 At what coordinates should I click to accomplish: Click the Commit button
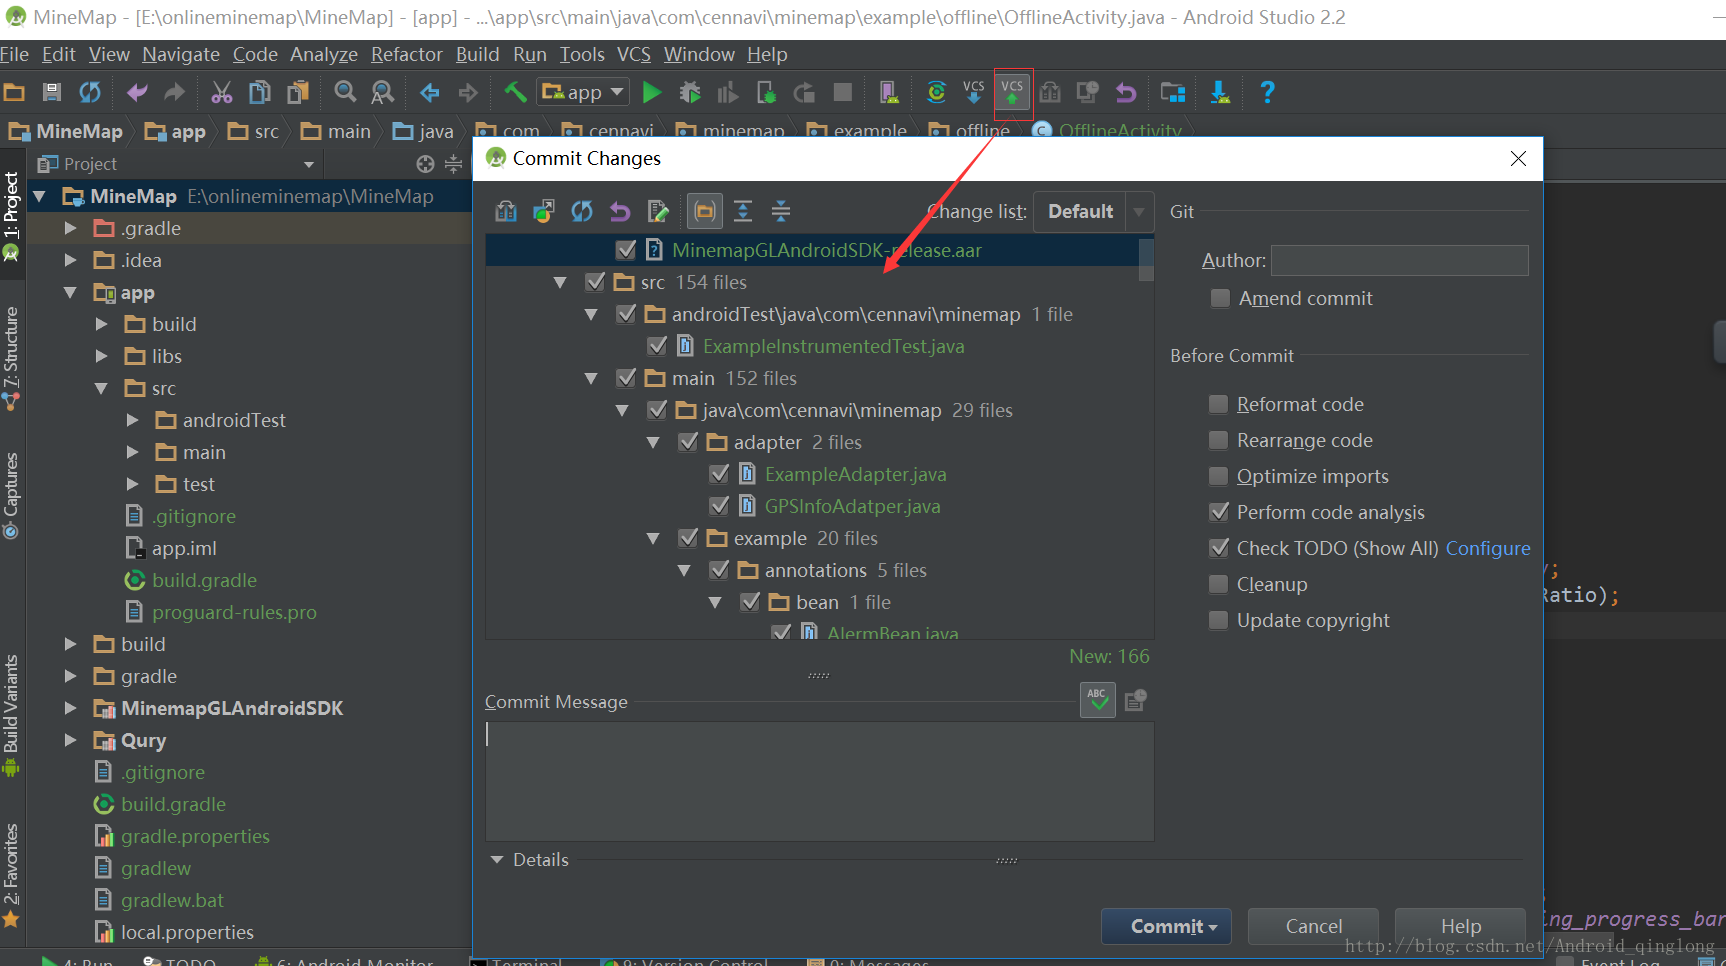click(1166, 926)
